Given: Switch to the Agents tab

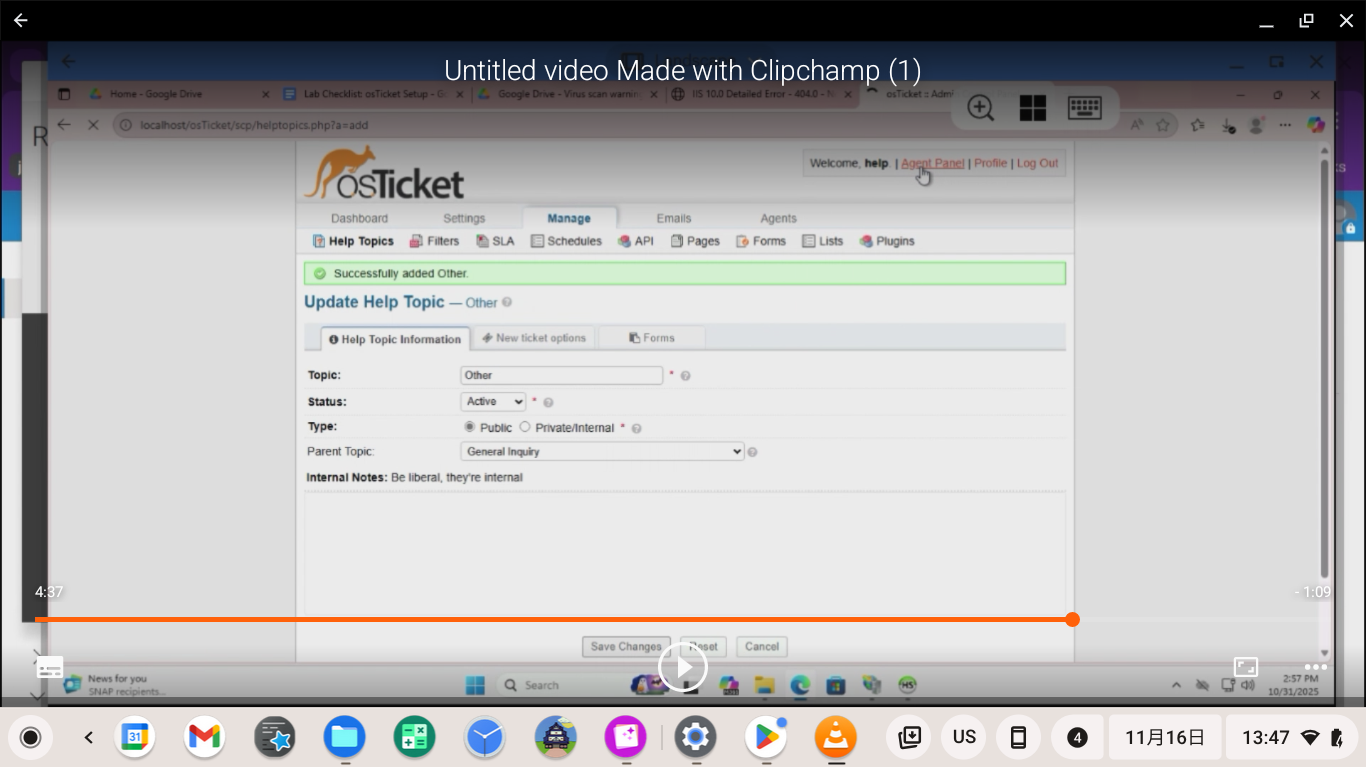Looking at the screenshot, I should (778, 218).
